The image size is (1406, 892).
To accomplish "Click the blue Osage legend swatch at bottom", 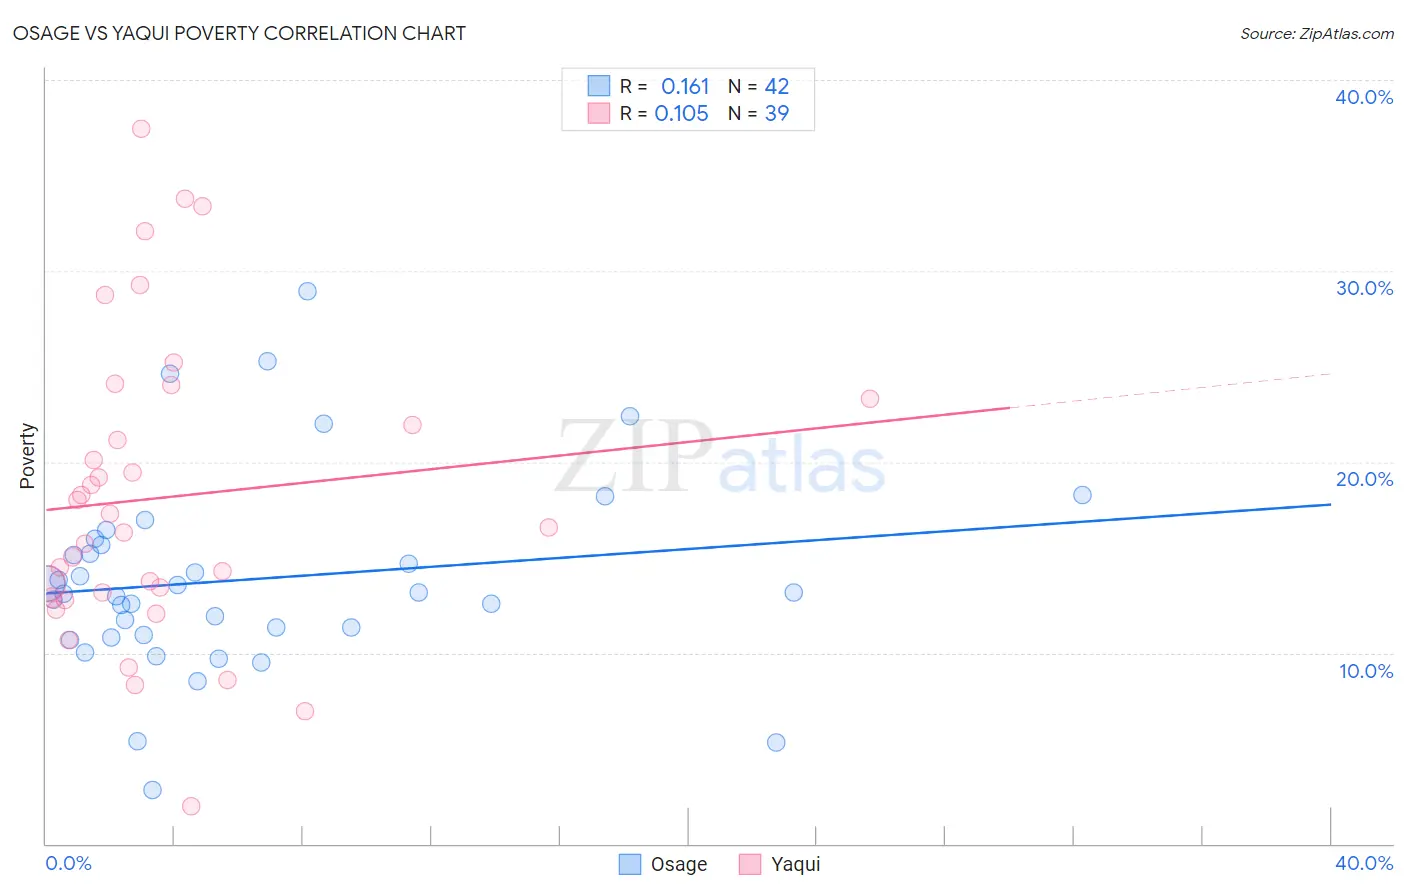I will point(630,864).
